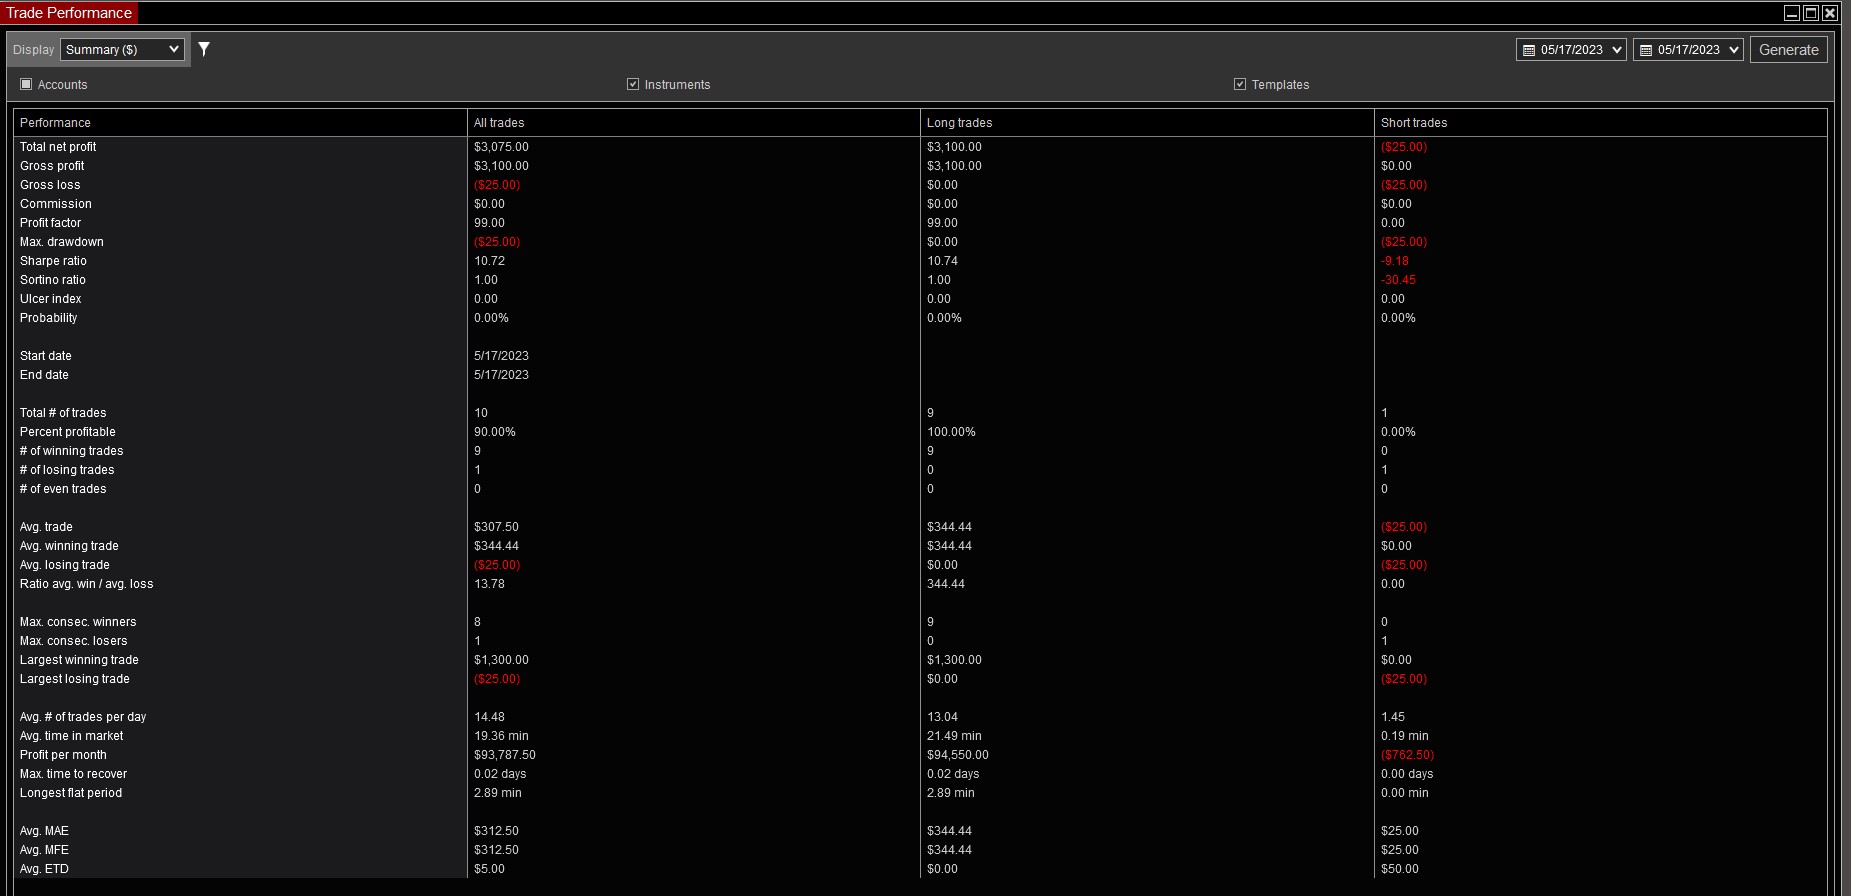The height and width of the screenshot is (896, 1851).
Task: Select the Avg. MFE row label
Action: point(44,850)
